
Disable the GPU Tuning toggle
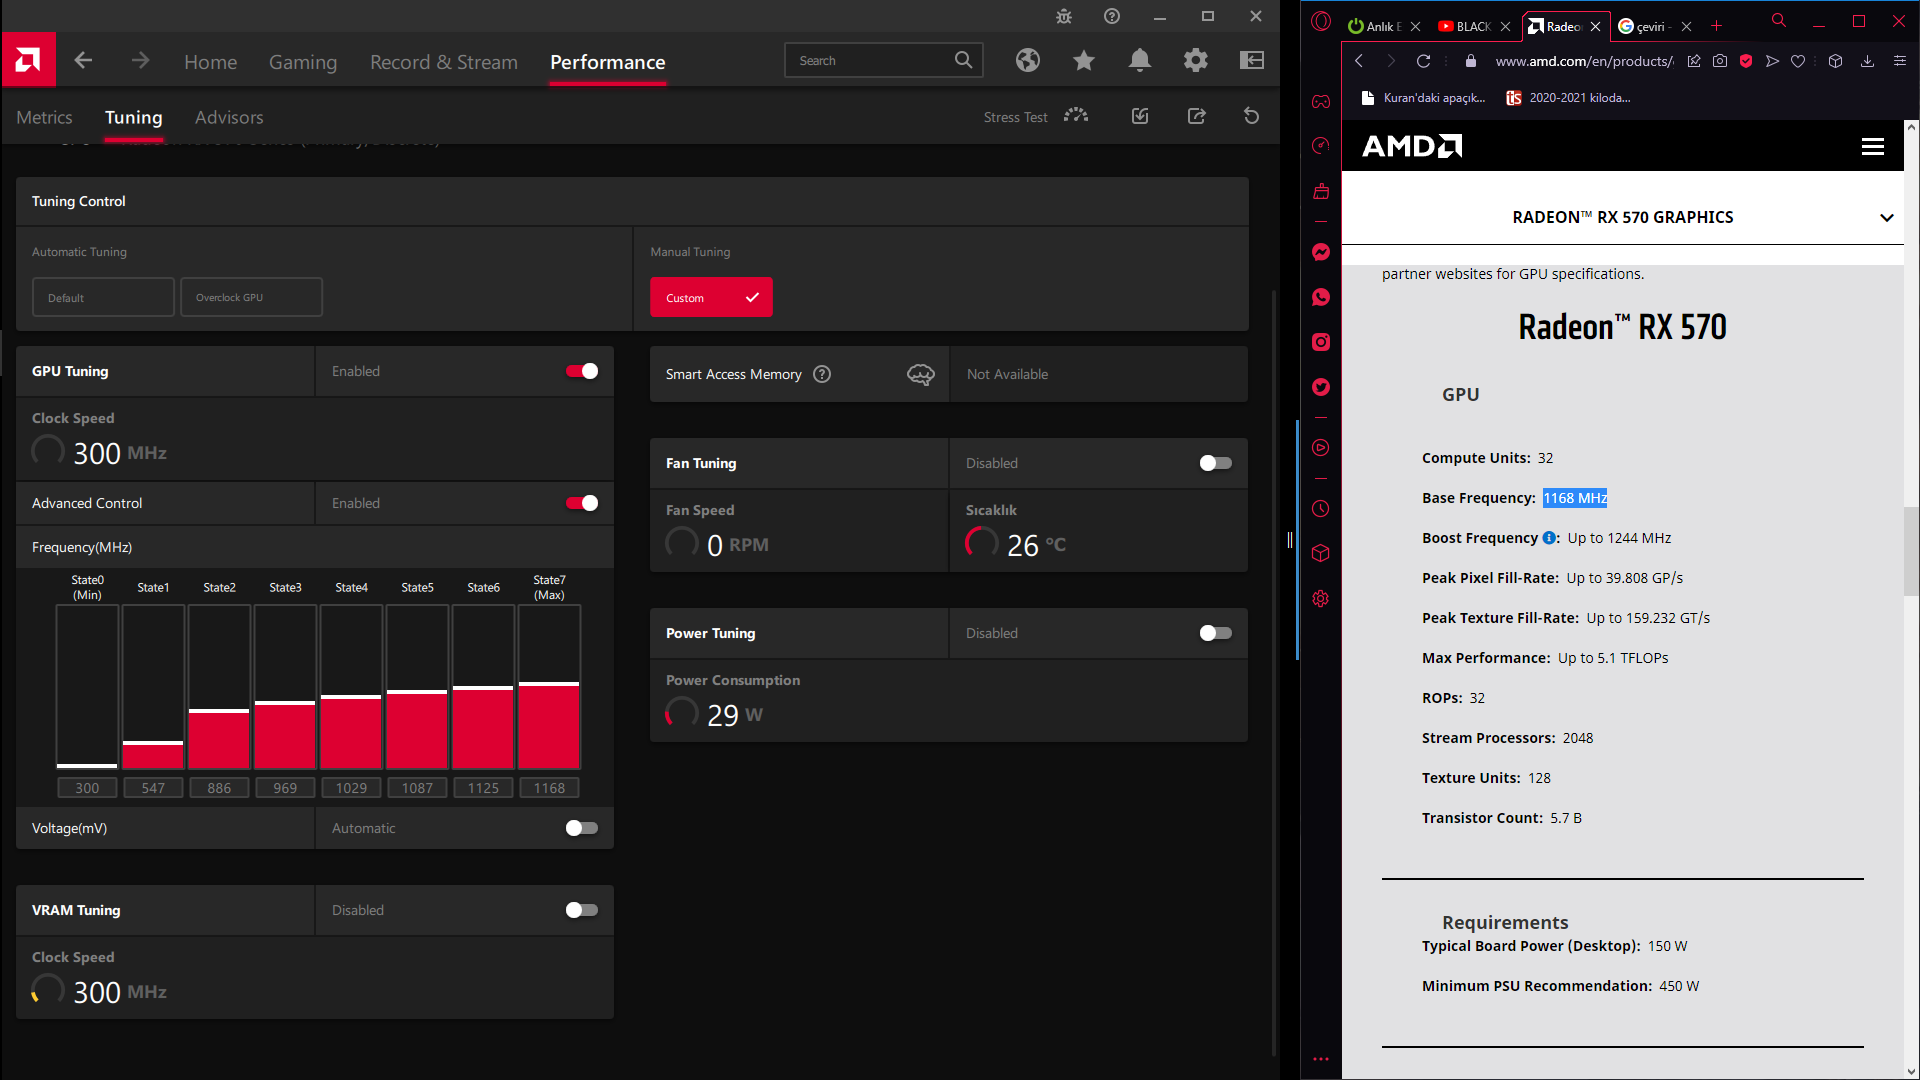click(581, 371)
